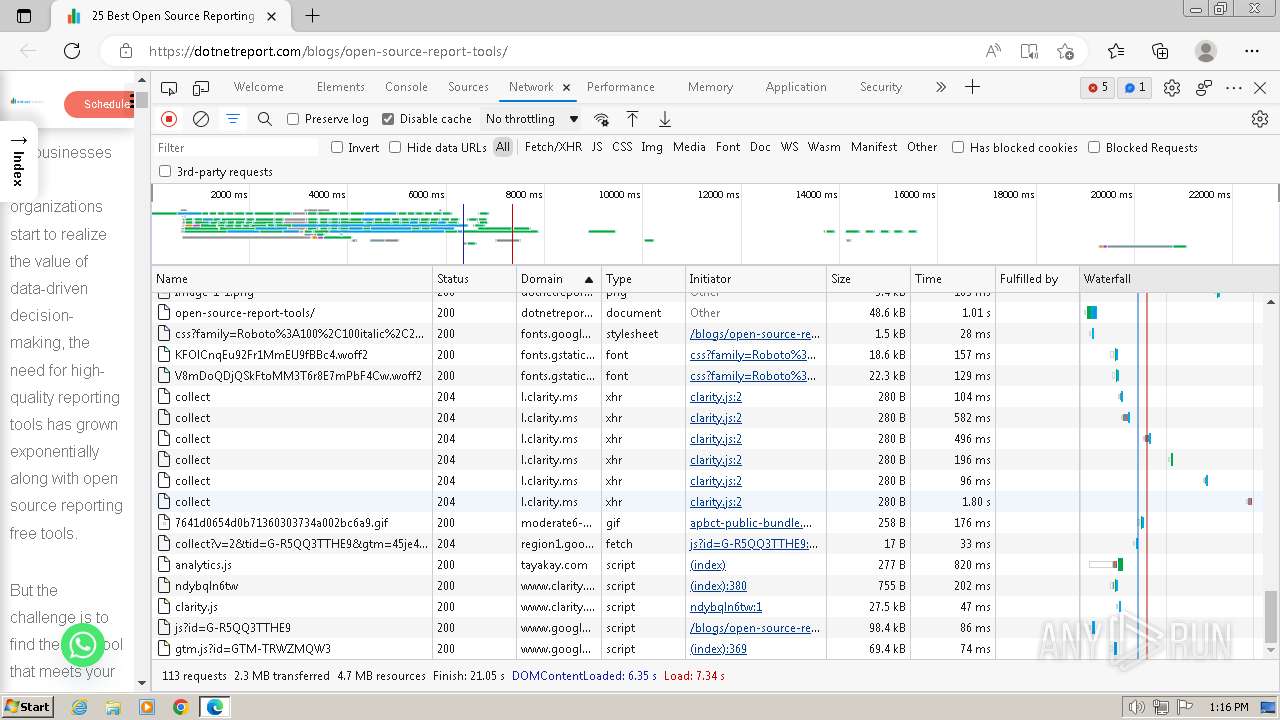Click the taskbar volume icon
Viewport: 1280px width, 720px height.
tap(1135, 707)
